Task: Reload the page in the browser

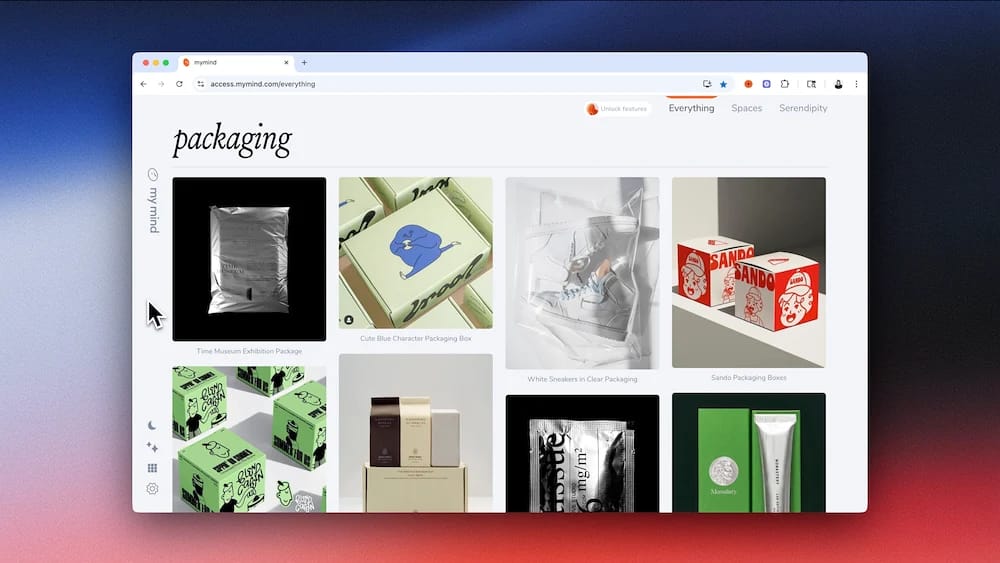Action: 179,84
